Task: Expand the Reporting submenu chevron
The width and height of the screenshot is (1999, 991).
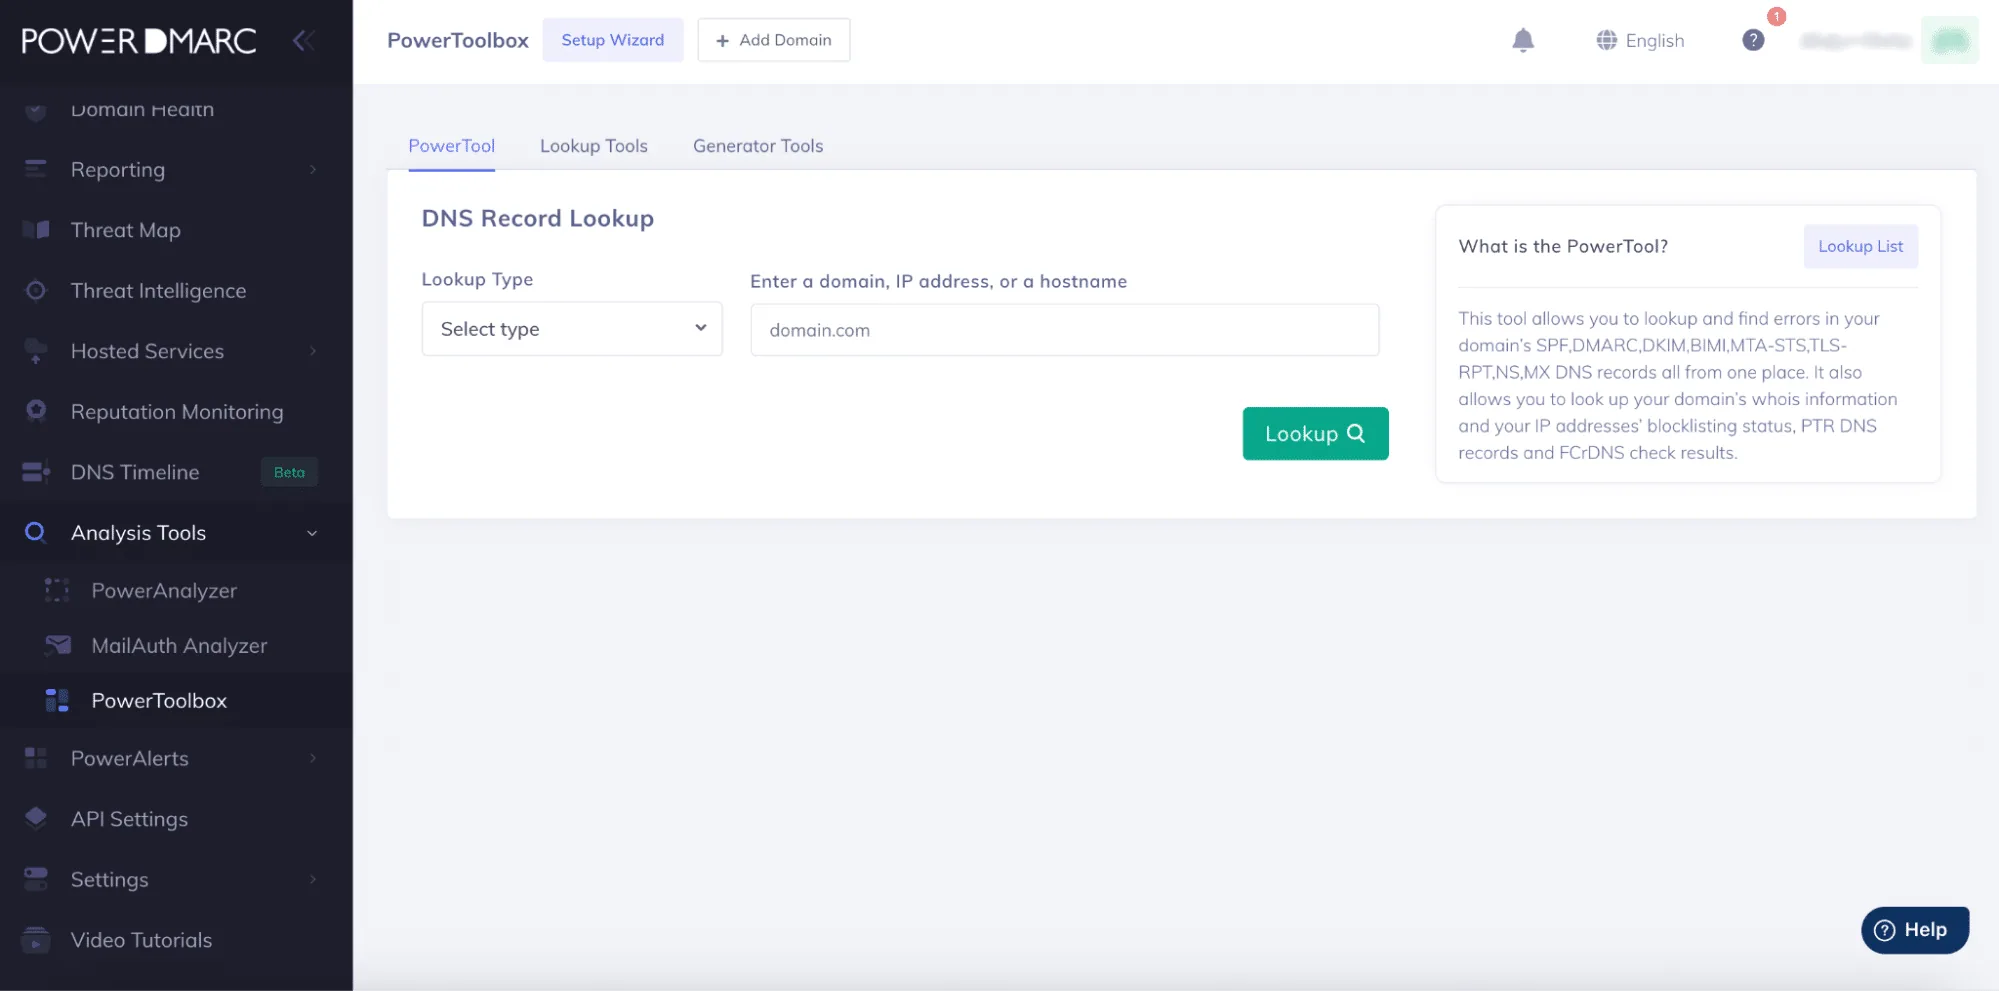Action: (313, 170)
